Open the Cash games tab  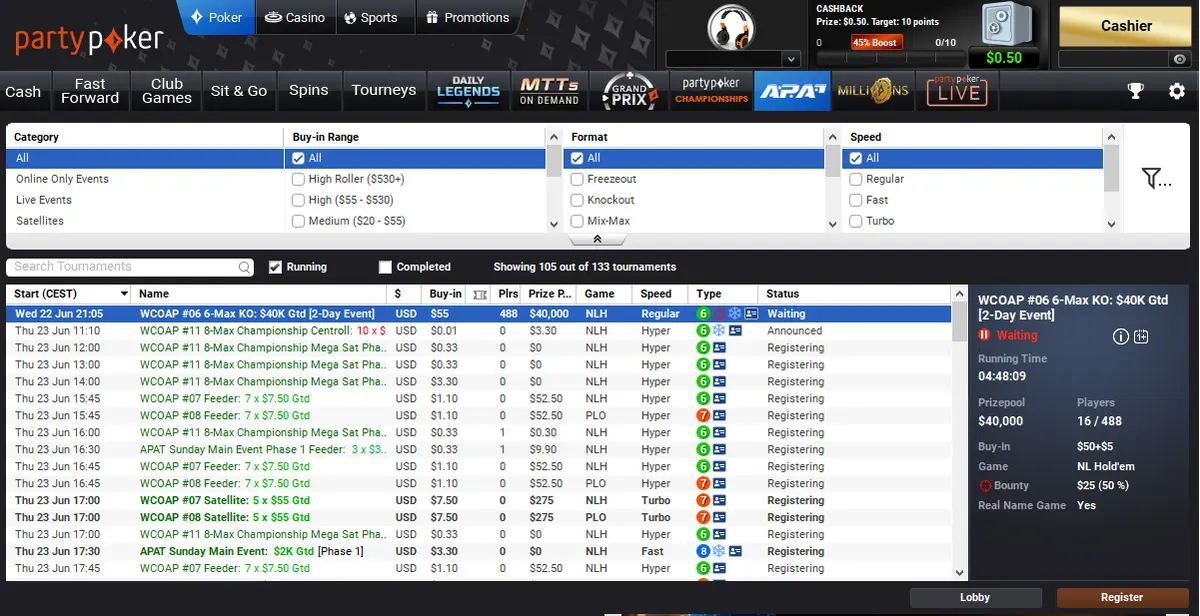coord(23,91)
